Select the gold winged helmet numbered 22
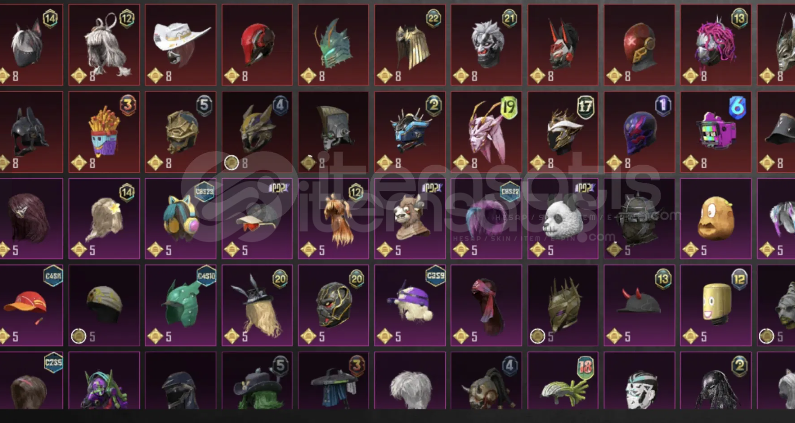Viewport: 795px width, 423px height. (x=410, y=45)
